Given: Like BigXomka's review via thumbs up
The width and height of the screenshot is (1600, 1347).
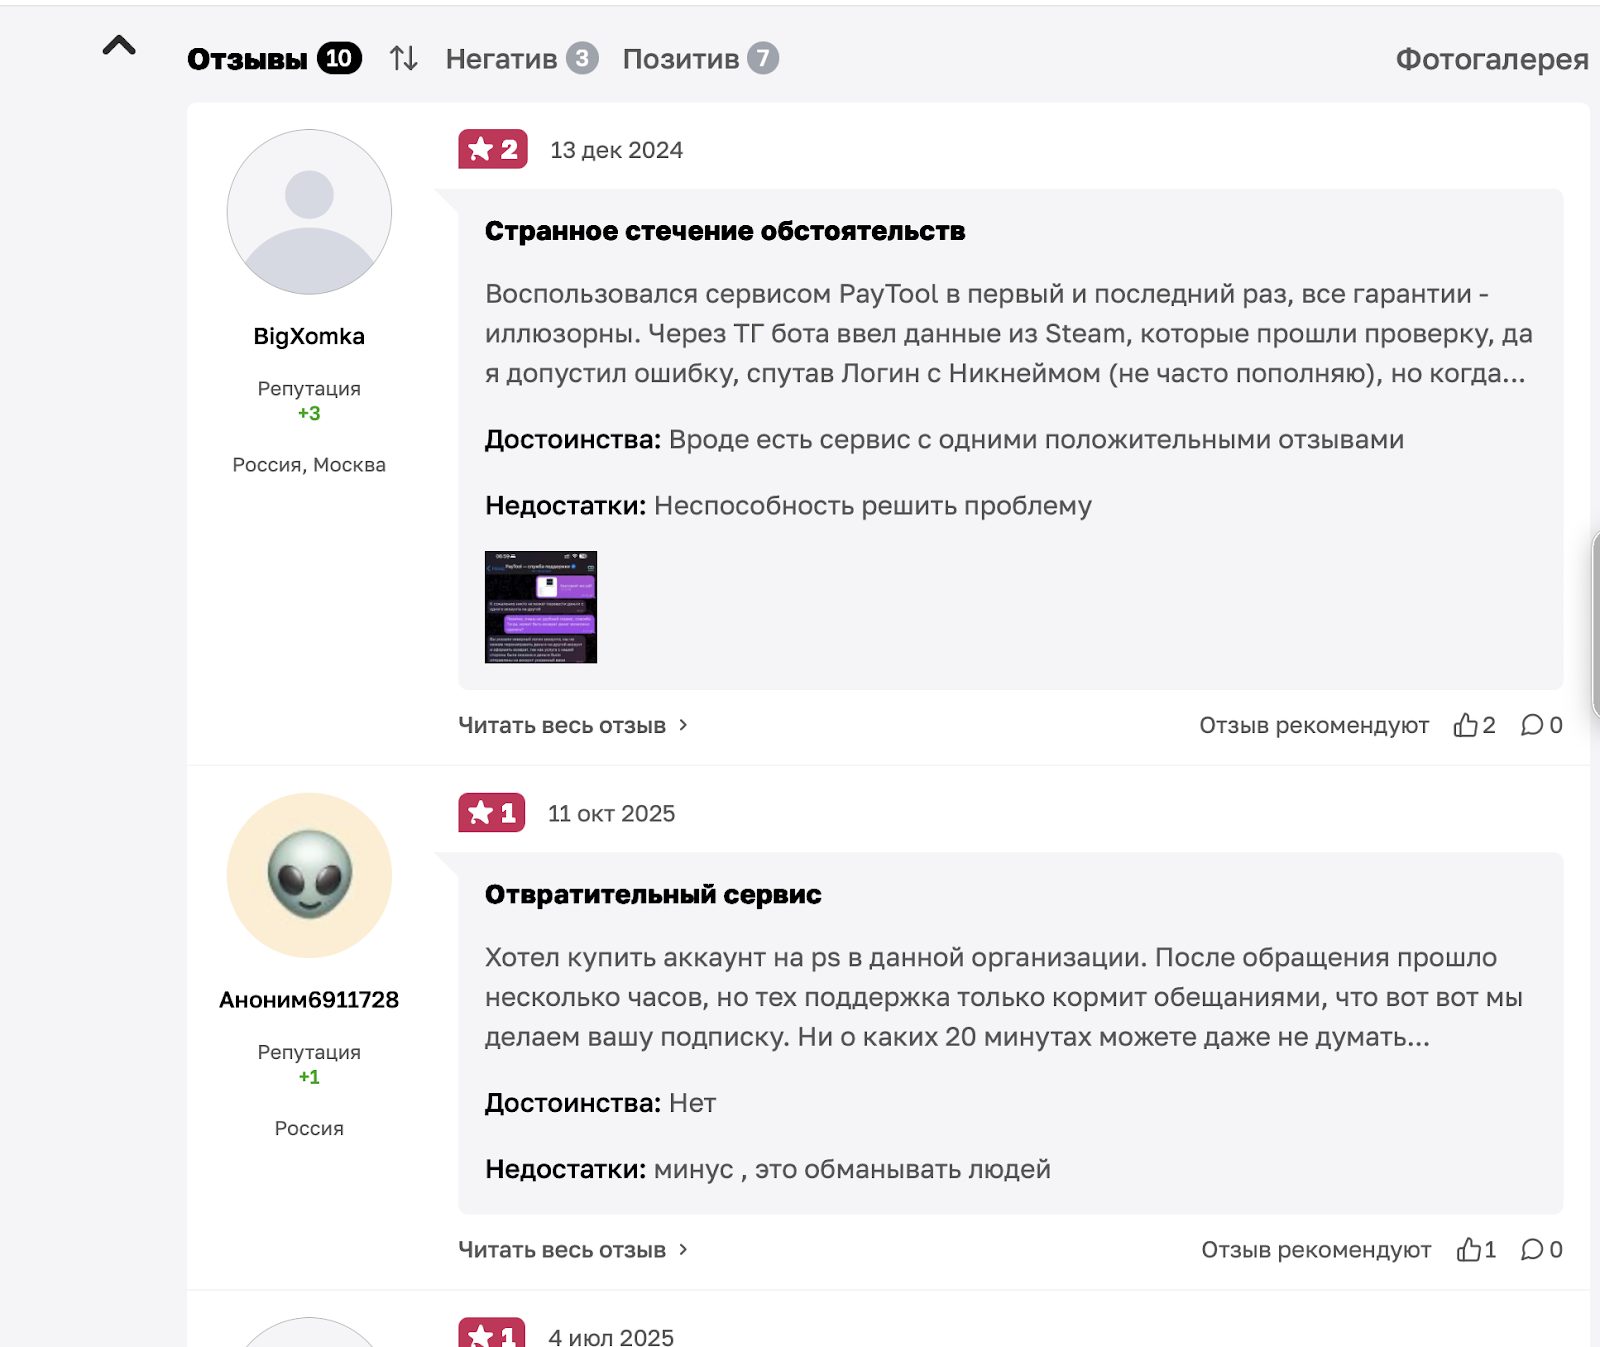Looking at the screenshot, I should coord(1467,724).
